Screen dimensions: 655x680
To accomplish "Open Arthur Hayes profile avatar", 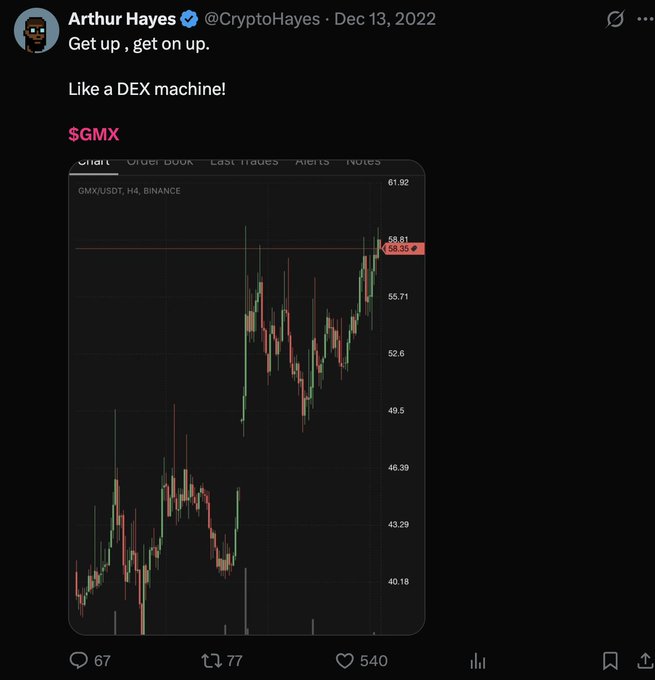I will click(36, 30).
